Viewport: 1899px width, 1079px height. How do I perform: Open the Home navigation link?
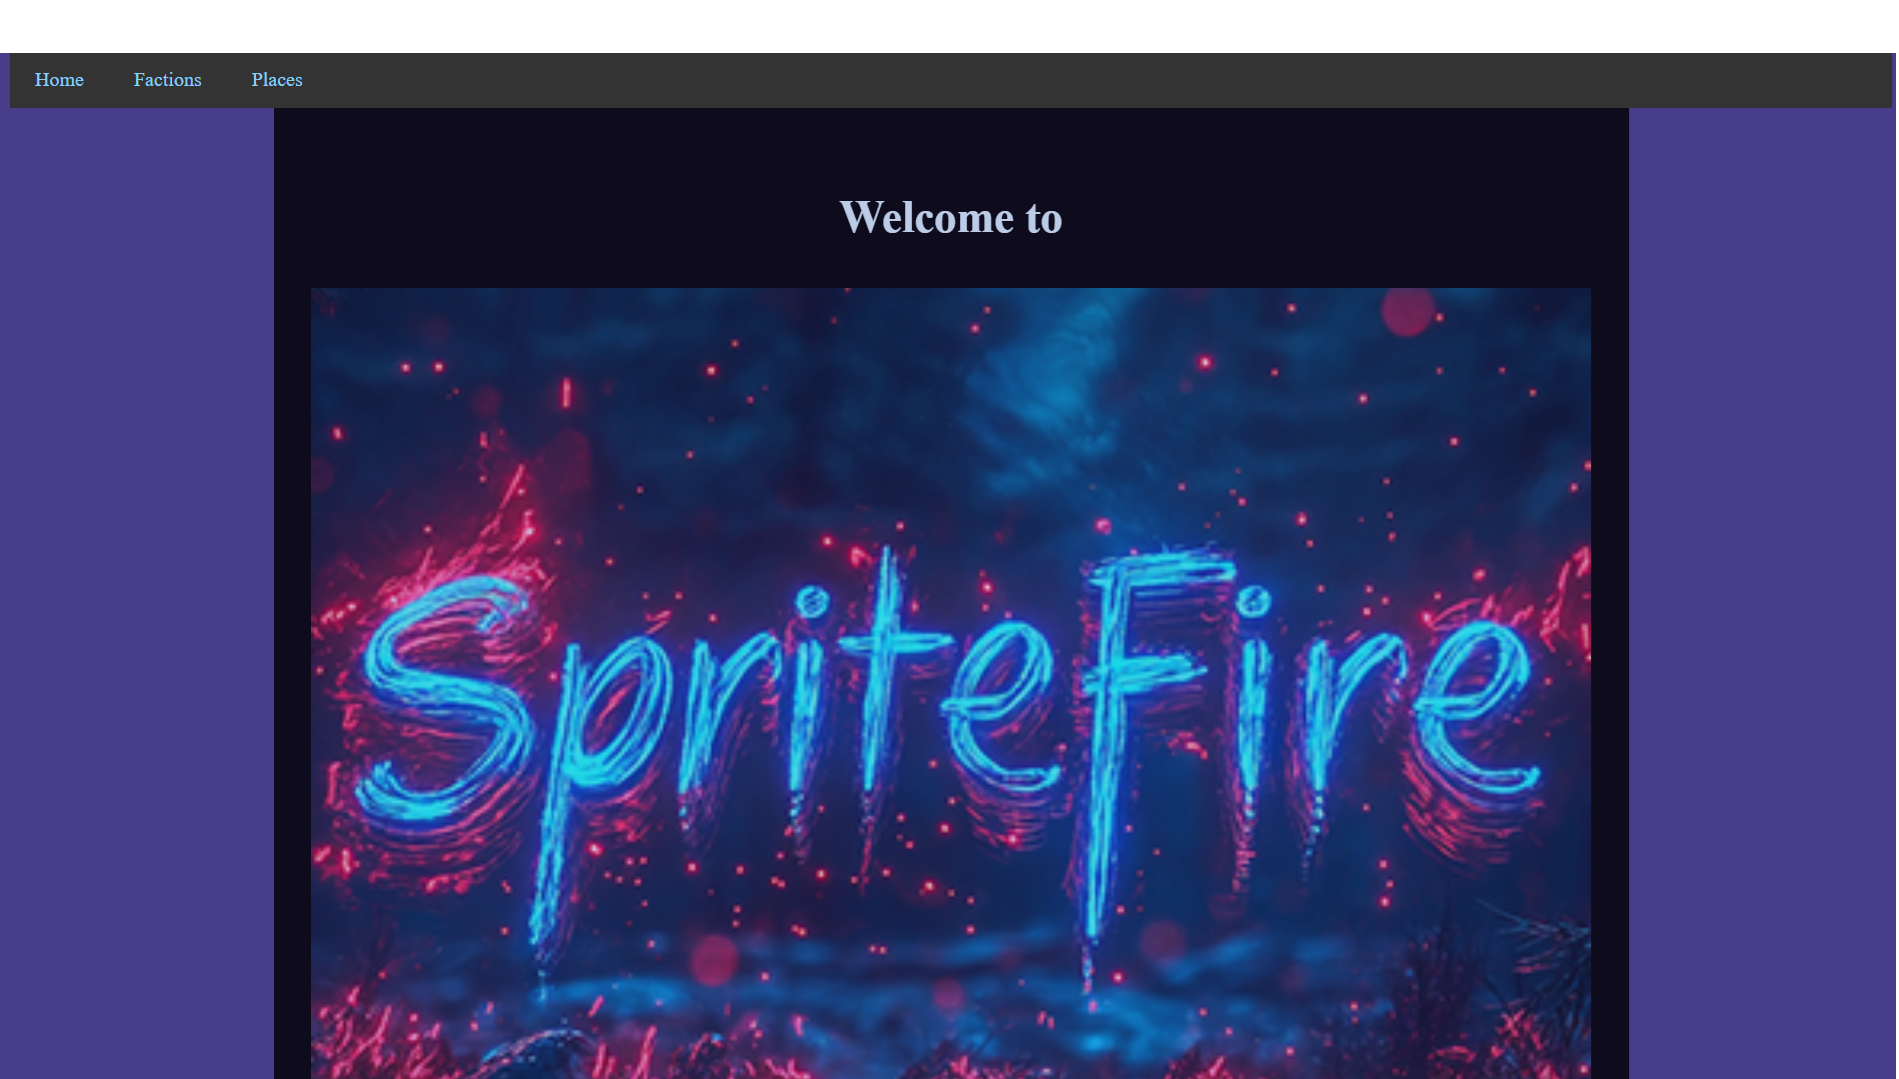tap(59, 80)
